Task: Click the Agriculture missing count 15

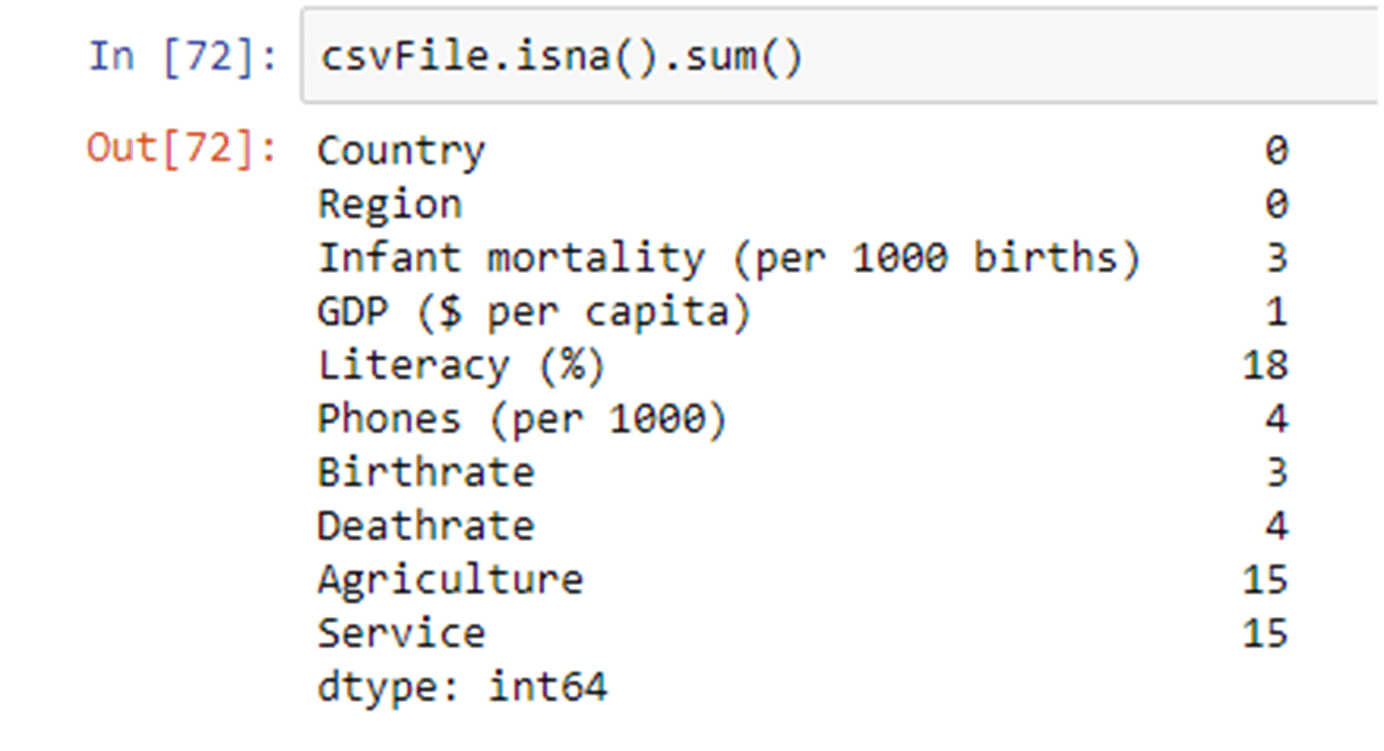Action: pos(1264,580)
